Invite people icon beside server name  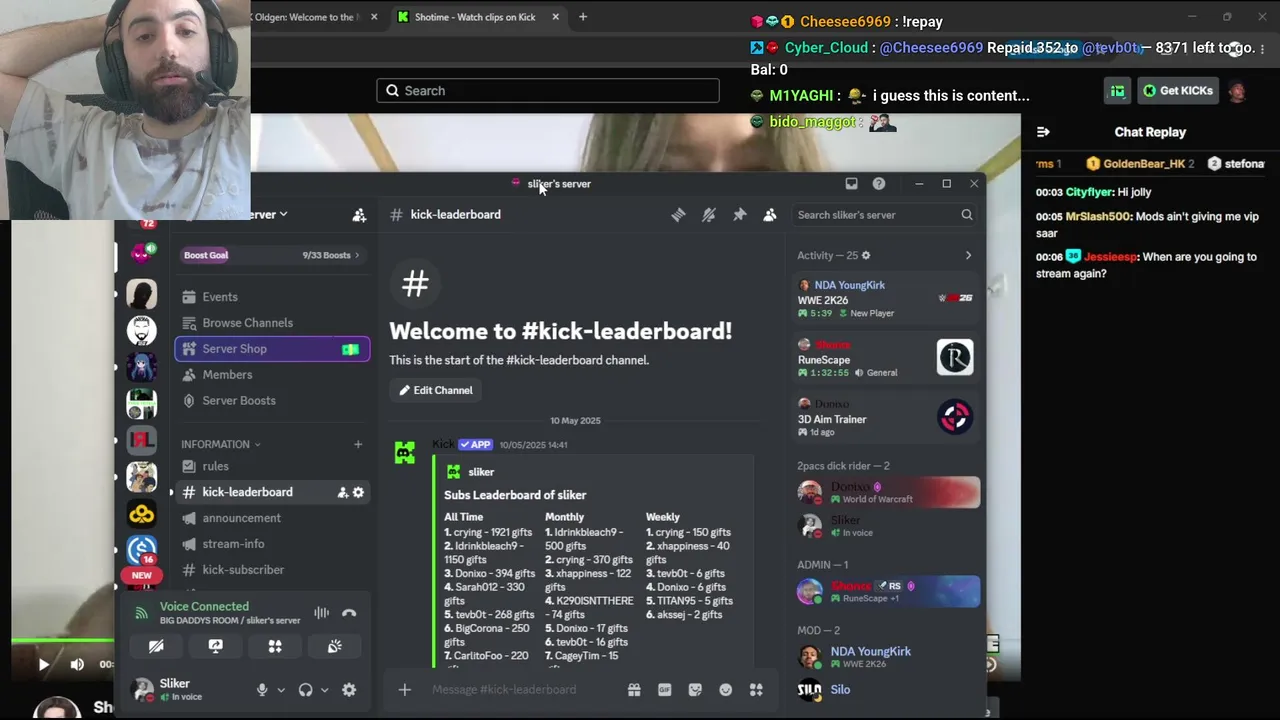point(359,215)
